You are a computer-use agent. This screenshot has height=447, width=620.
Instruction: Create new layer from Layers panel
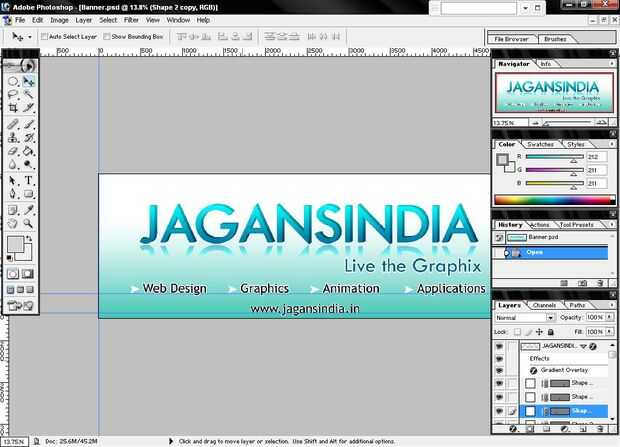point(583,429)
